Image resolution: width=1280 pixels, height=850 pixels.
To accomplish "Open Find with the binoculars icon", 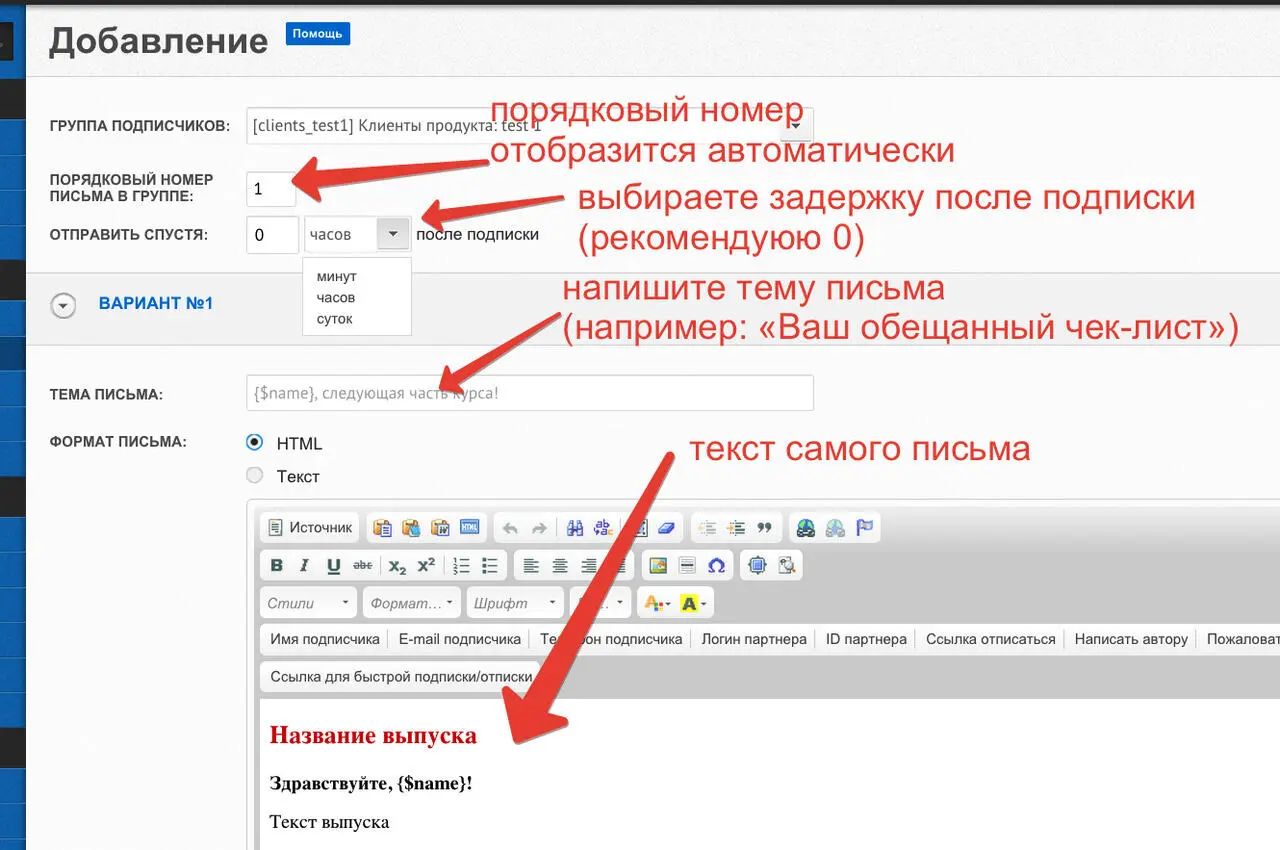I will click(x=575, y=528).
